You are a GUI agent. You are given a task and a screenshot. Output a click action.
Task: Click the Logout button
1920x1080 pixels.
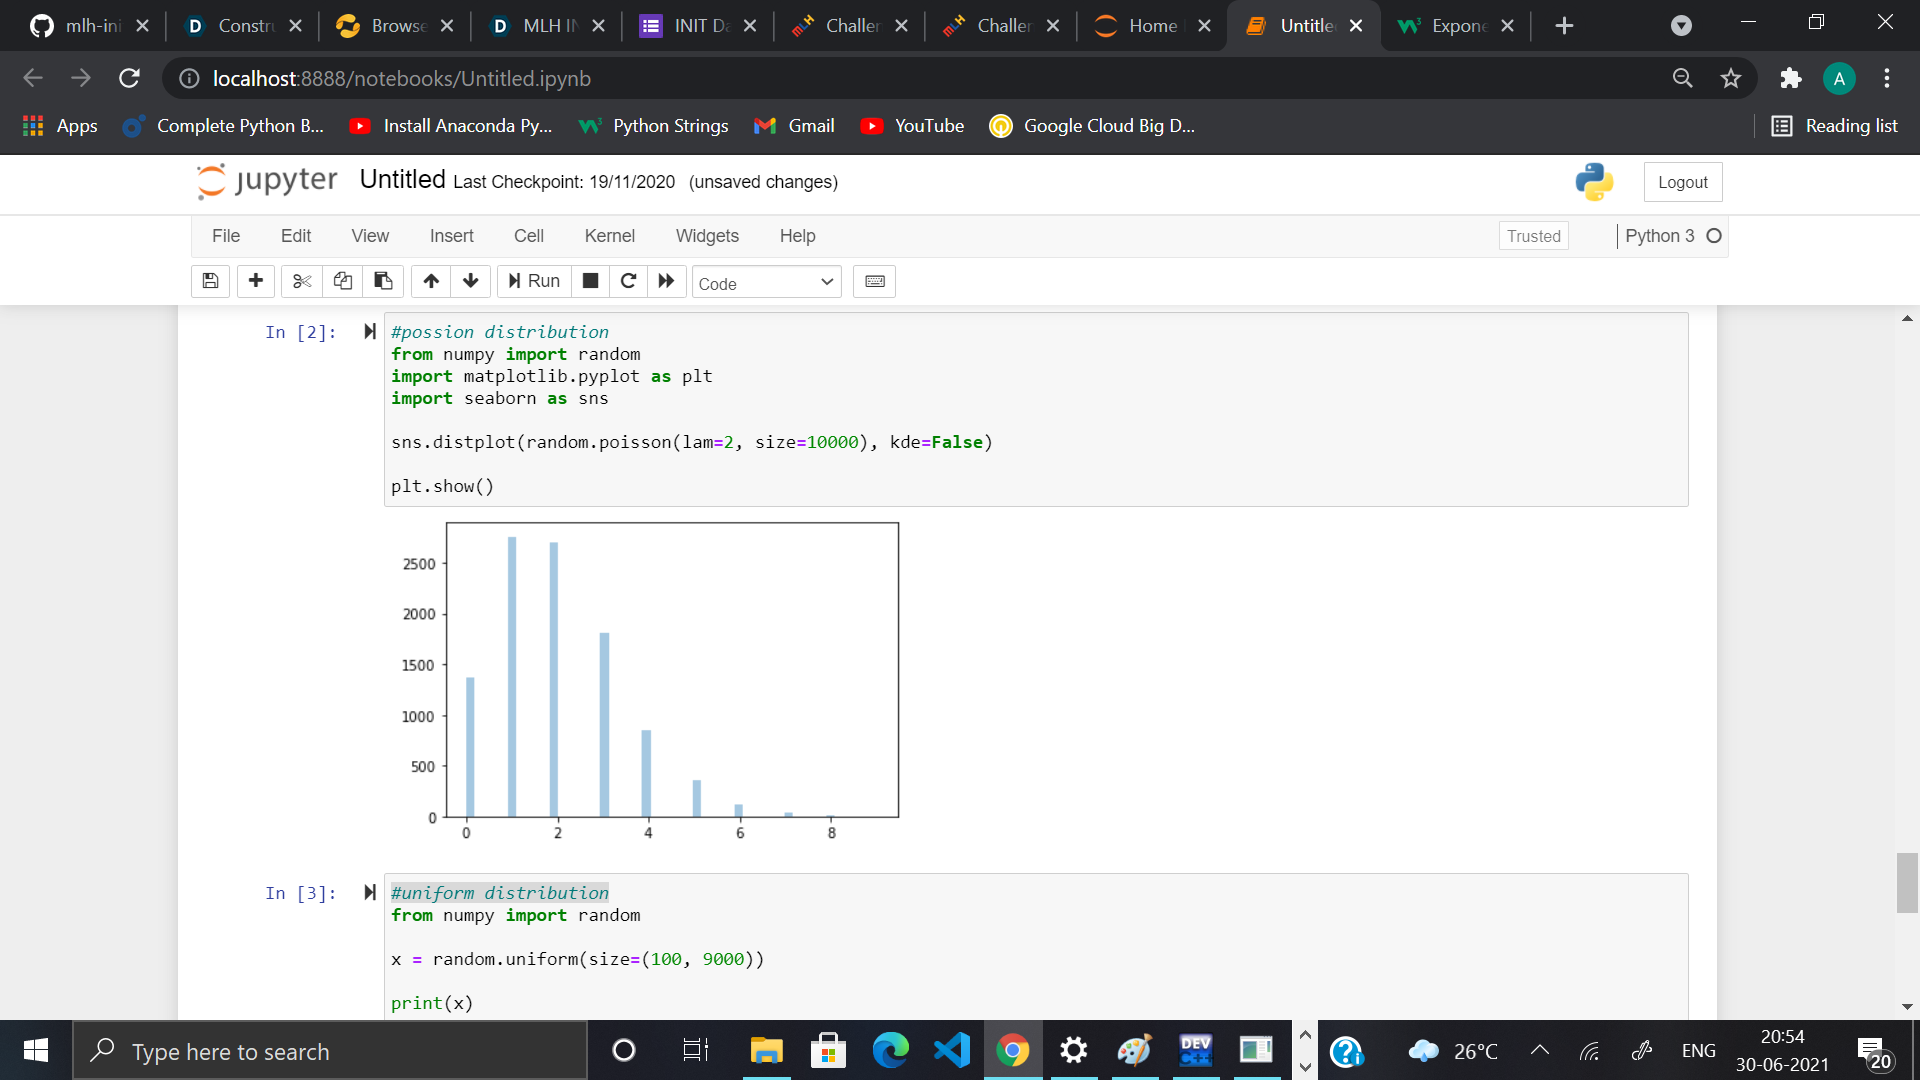(1682, 182)
